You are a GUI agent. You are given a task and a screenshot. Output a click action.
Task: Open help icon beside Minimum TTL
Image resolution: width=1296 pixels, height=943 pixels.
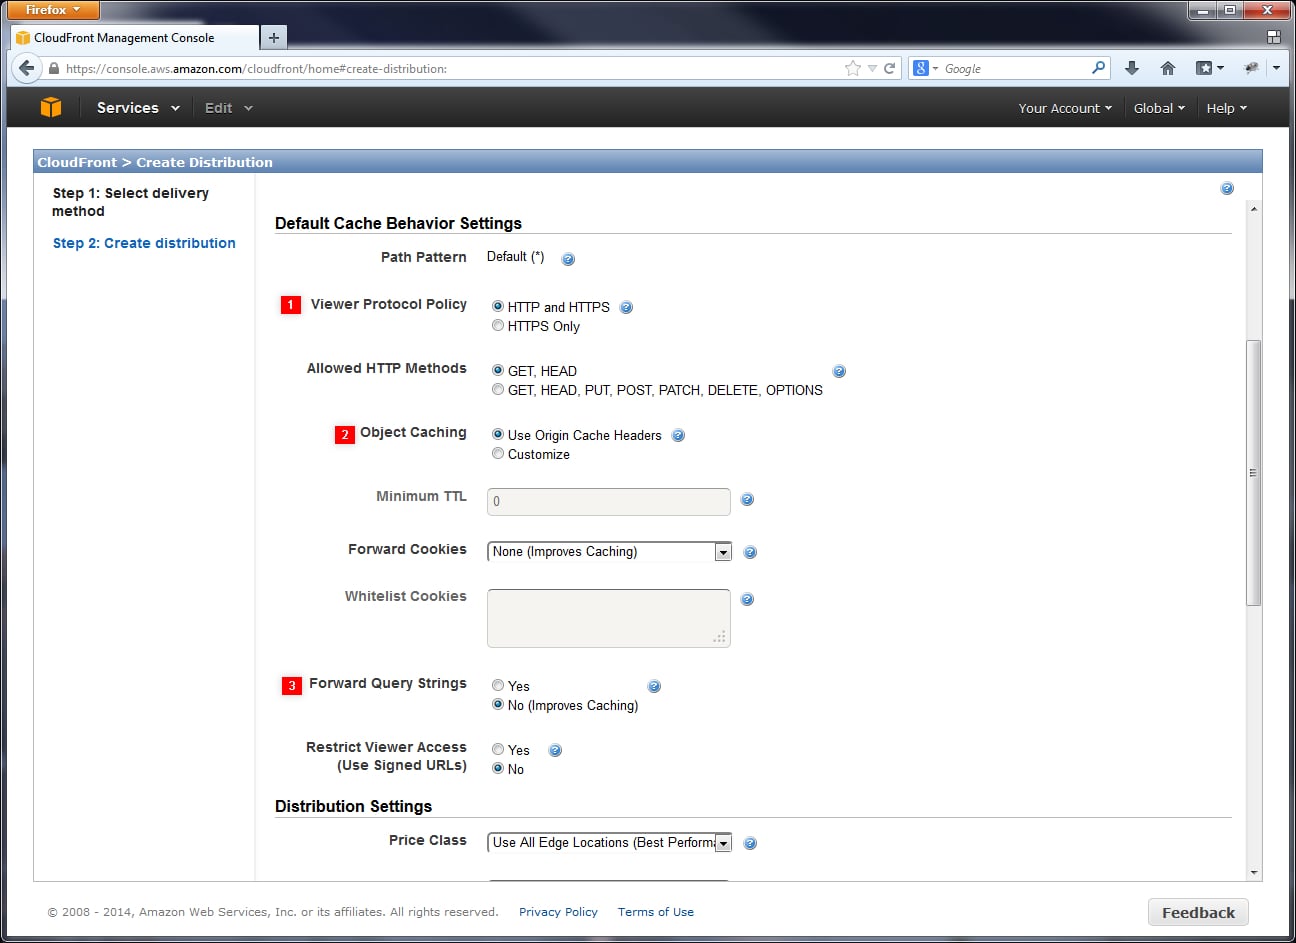tap(747, 499)
